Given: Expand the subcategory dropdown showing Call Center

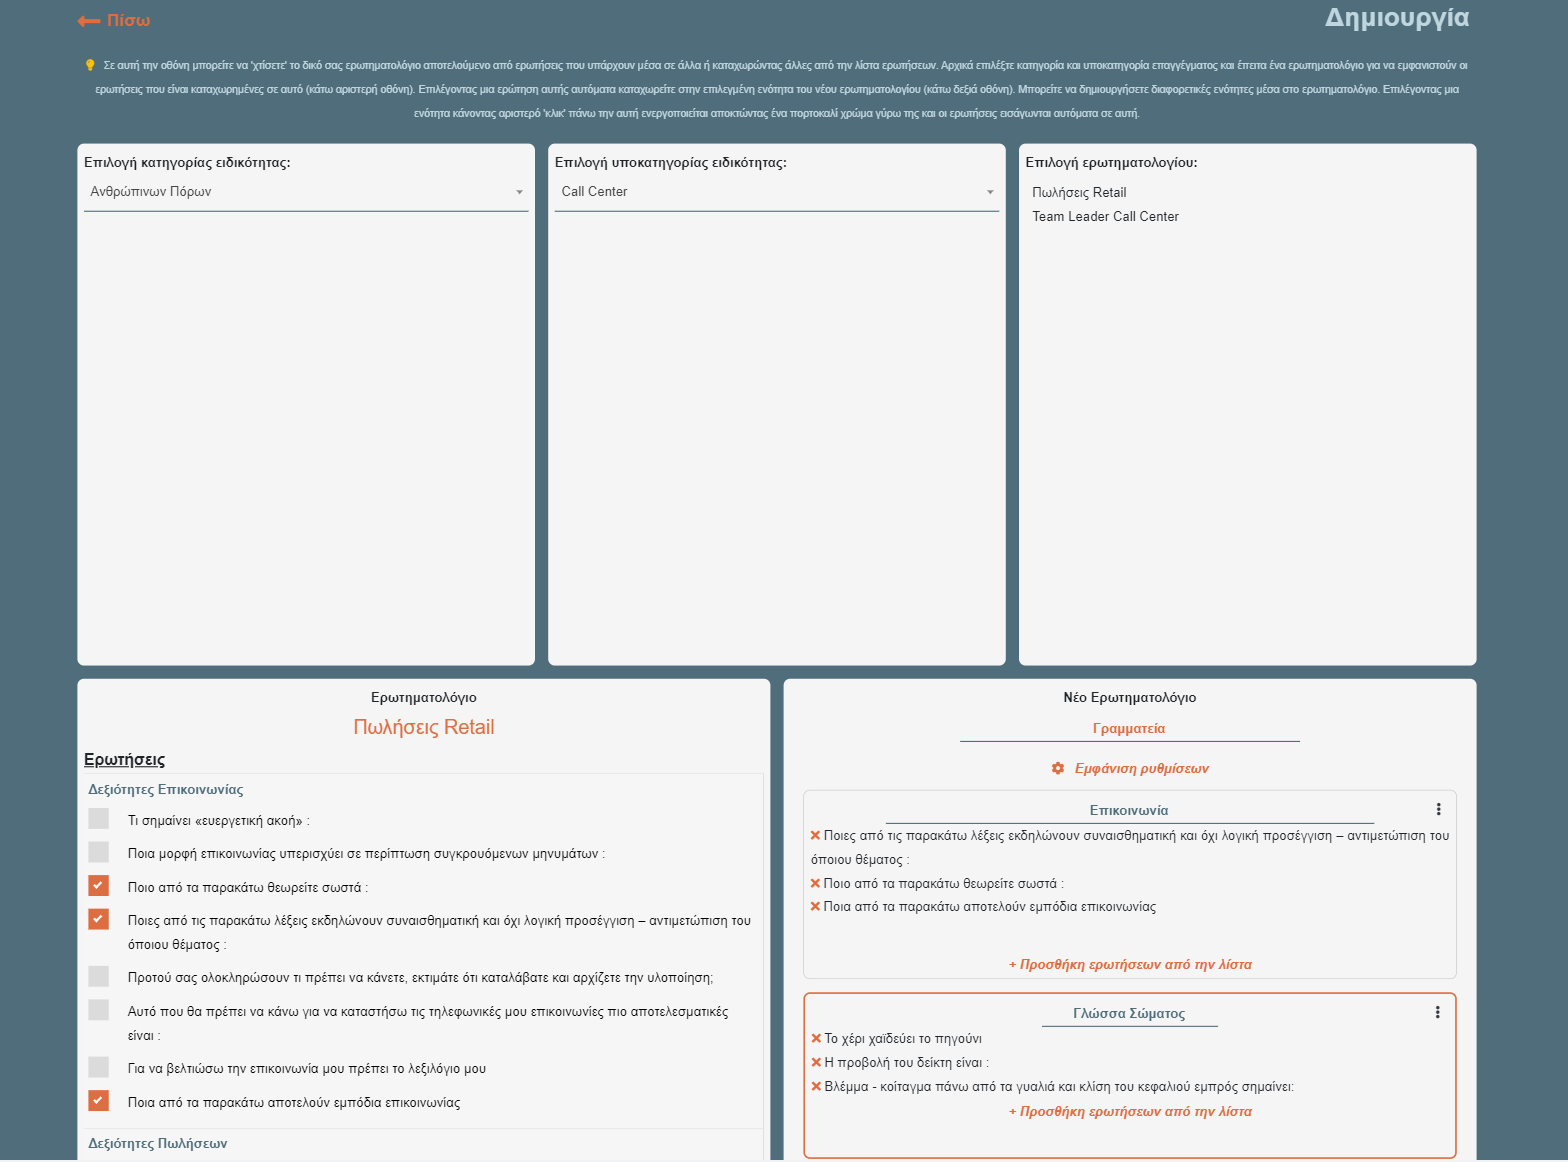Looking at the screenshot, I should tap(776, 192).
